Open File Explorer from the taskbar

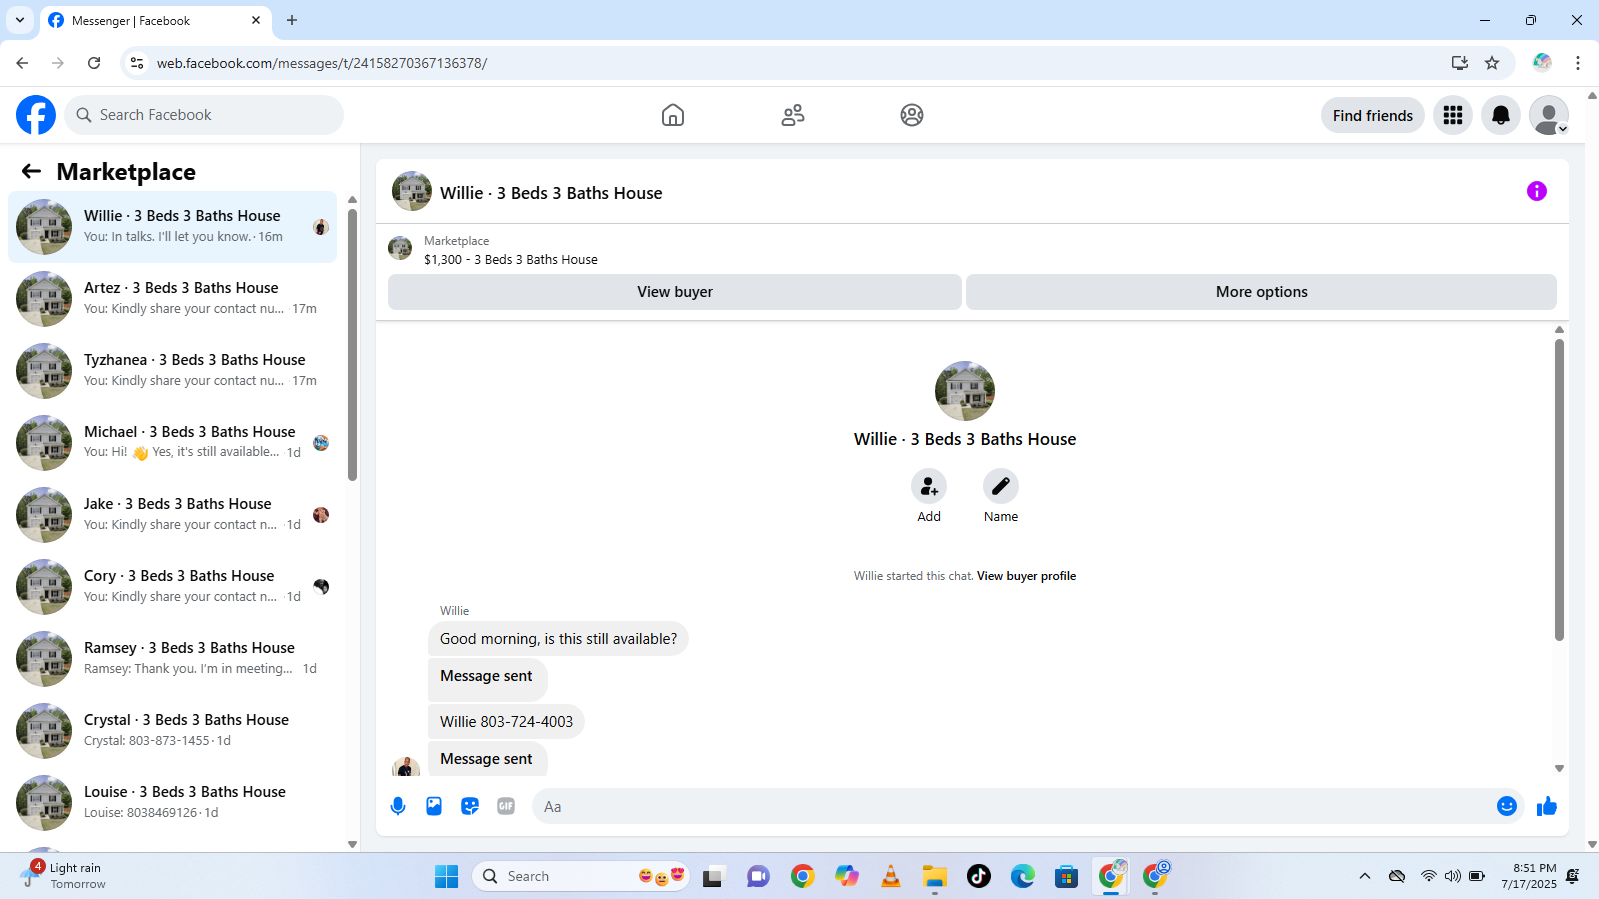(x=934, y=876)
